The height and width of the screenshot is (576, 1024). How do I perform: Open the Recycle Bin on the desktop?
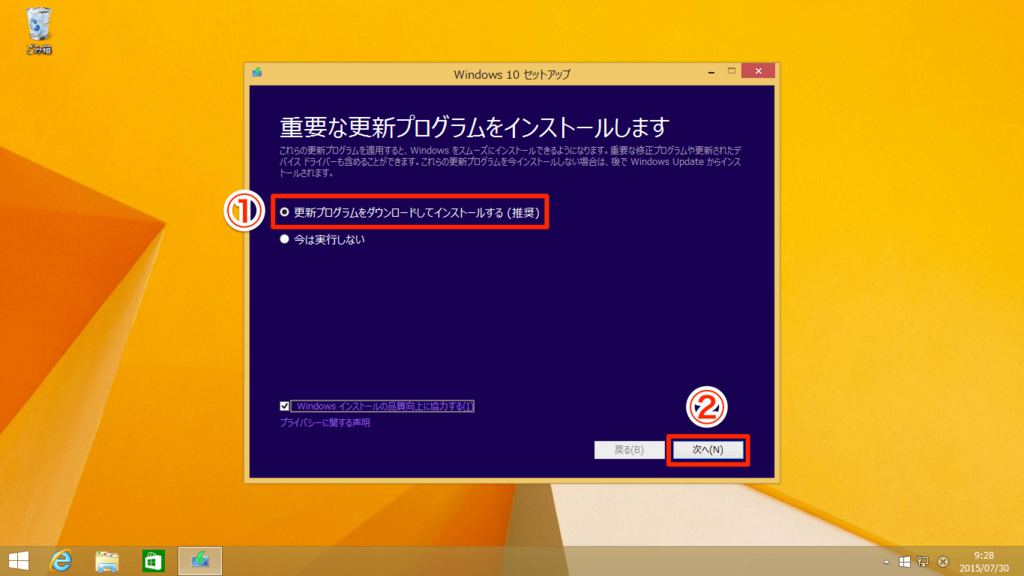38,22
